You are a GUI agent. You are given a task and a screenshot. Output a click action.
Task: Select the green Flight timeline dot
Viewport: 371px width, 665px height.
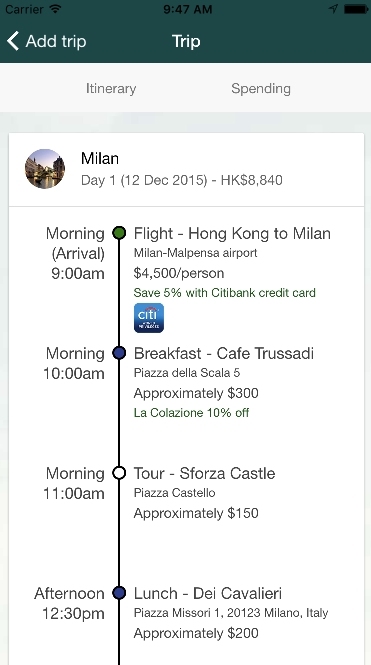click(x=119, y=233)
